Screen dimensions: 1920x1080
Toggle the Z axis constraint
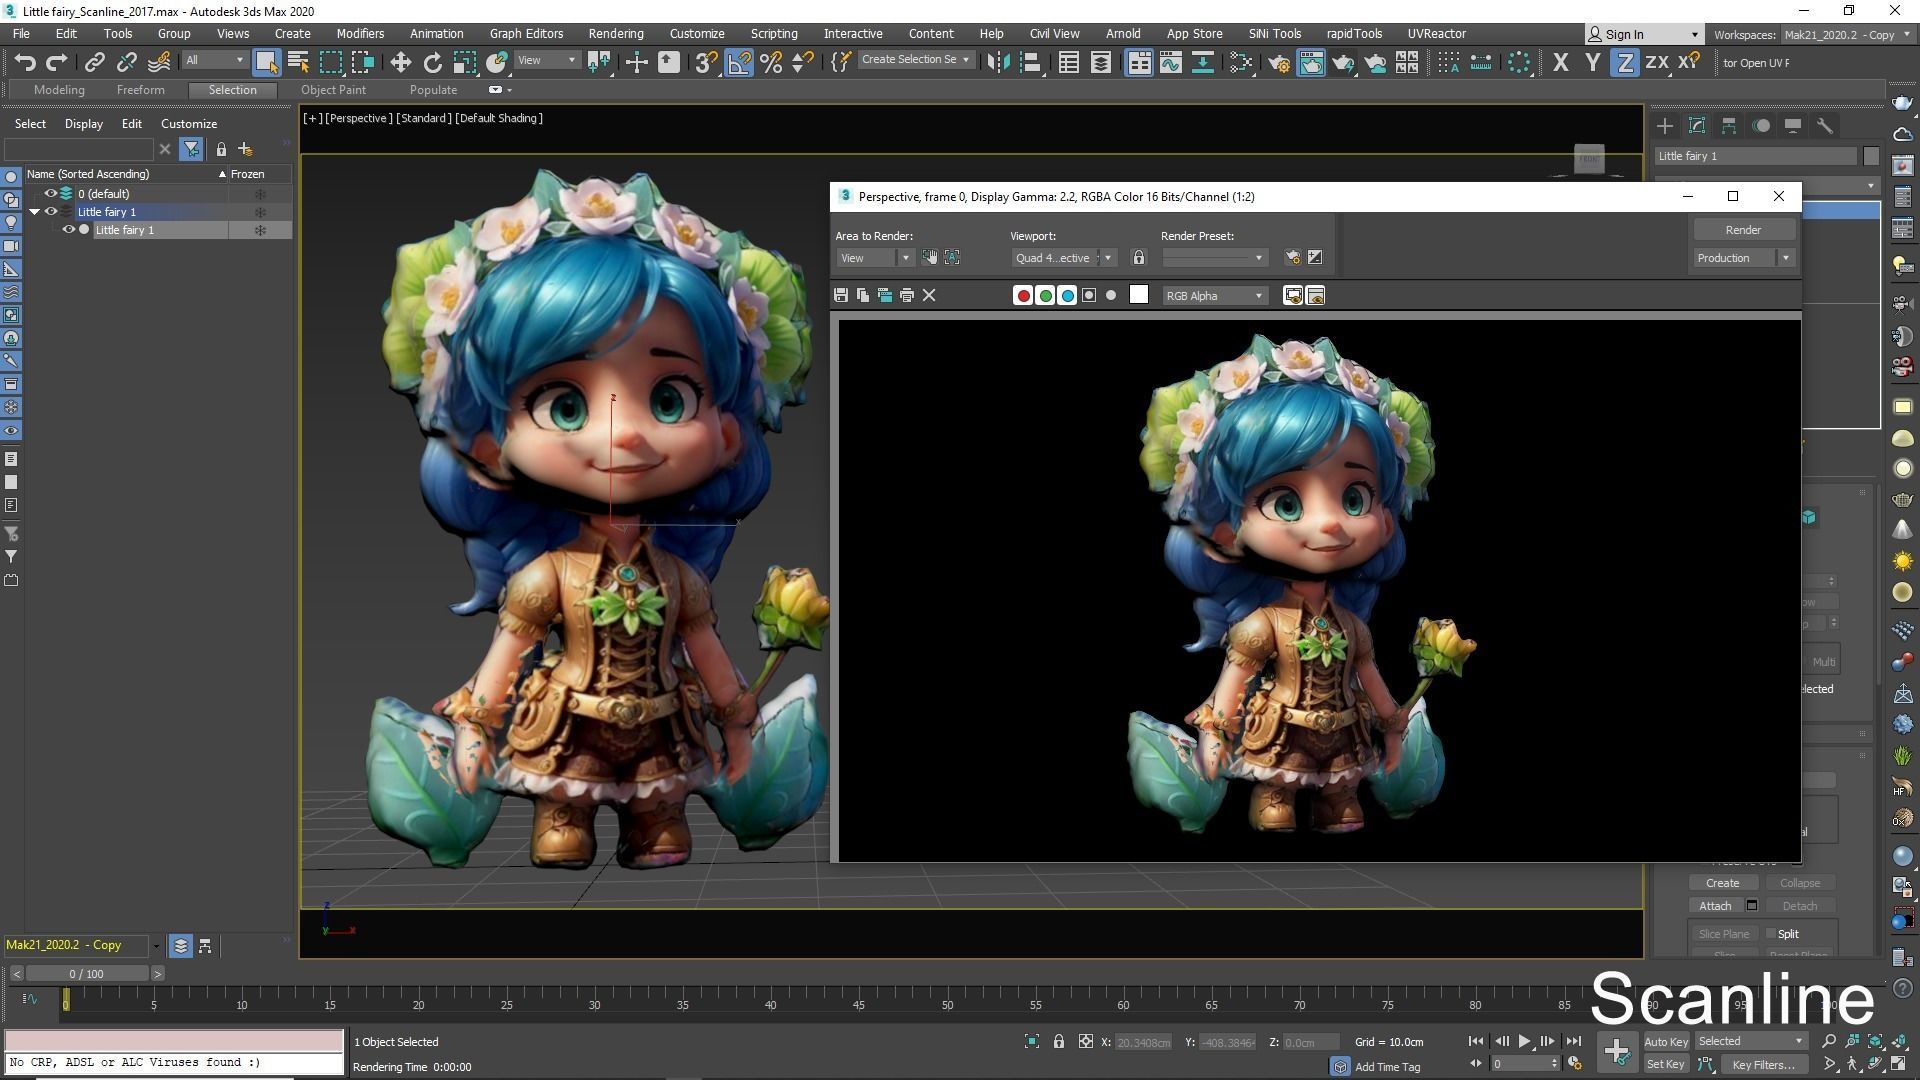[1625, 62]
